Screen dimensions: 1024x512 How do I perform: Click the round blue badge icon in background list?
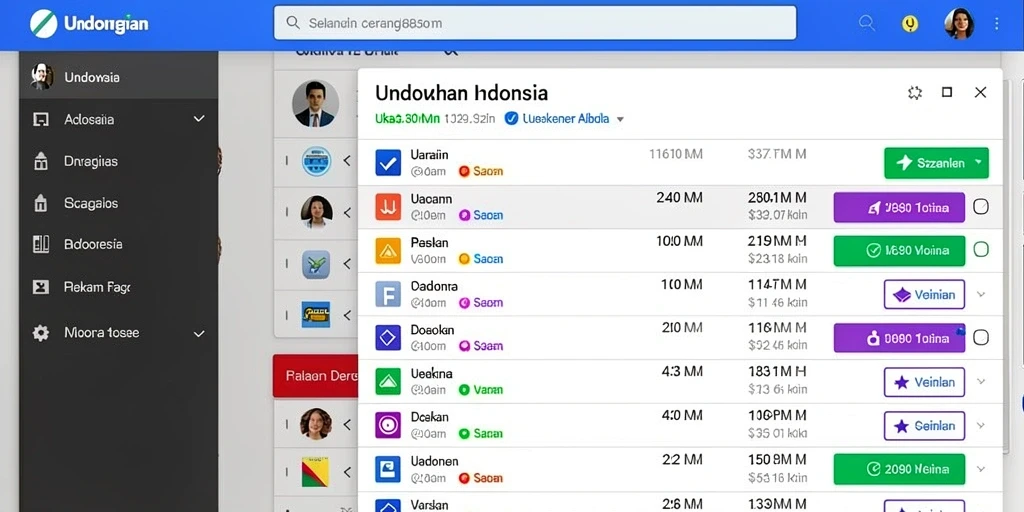click(317, 161)
